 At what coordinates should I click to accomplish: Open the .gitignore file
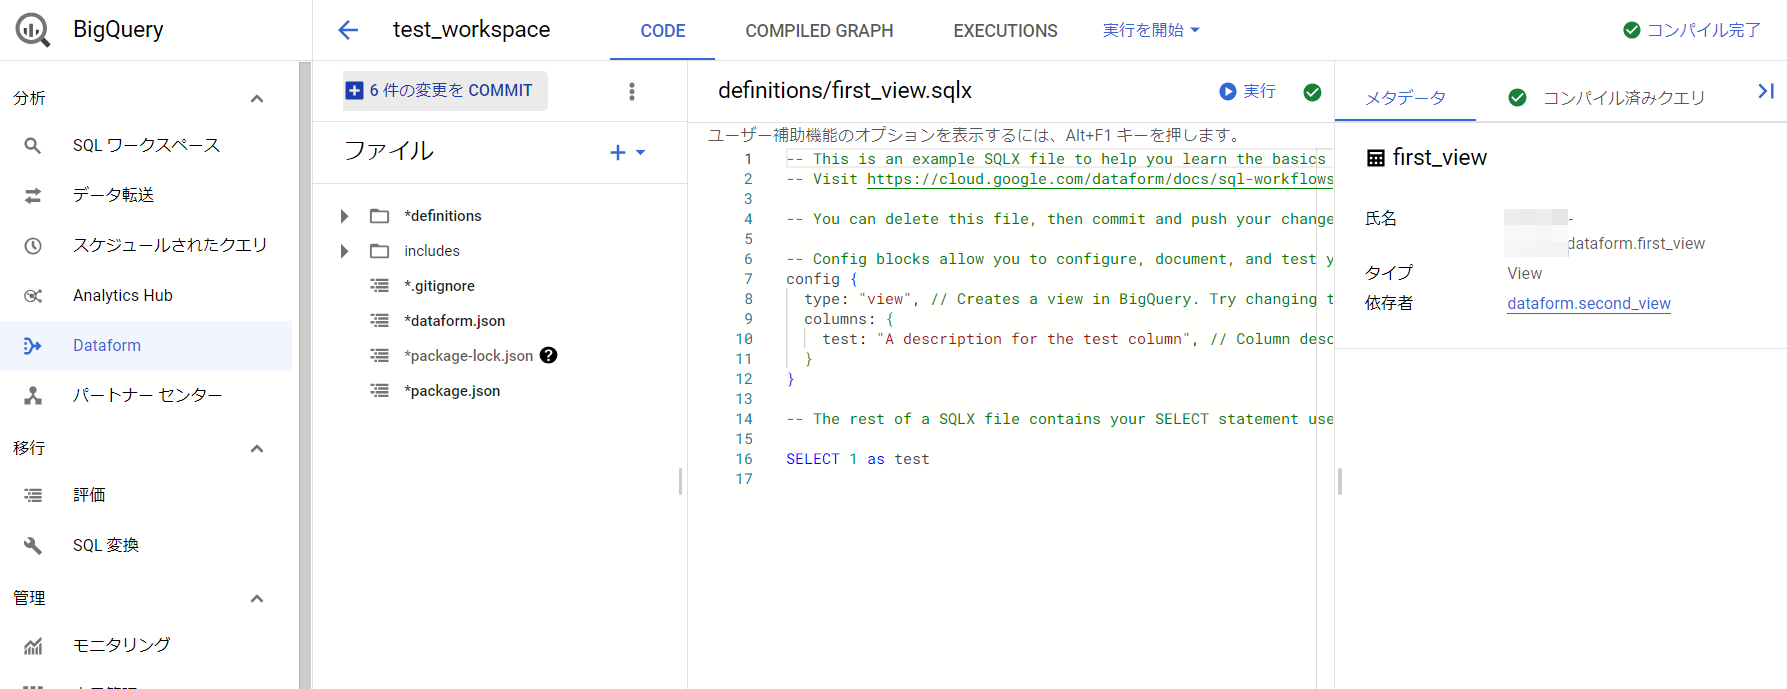point(439,286)
